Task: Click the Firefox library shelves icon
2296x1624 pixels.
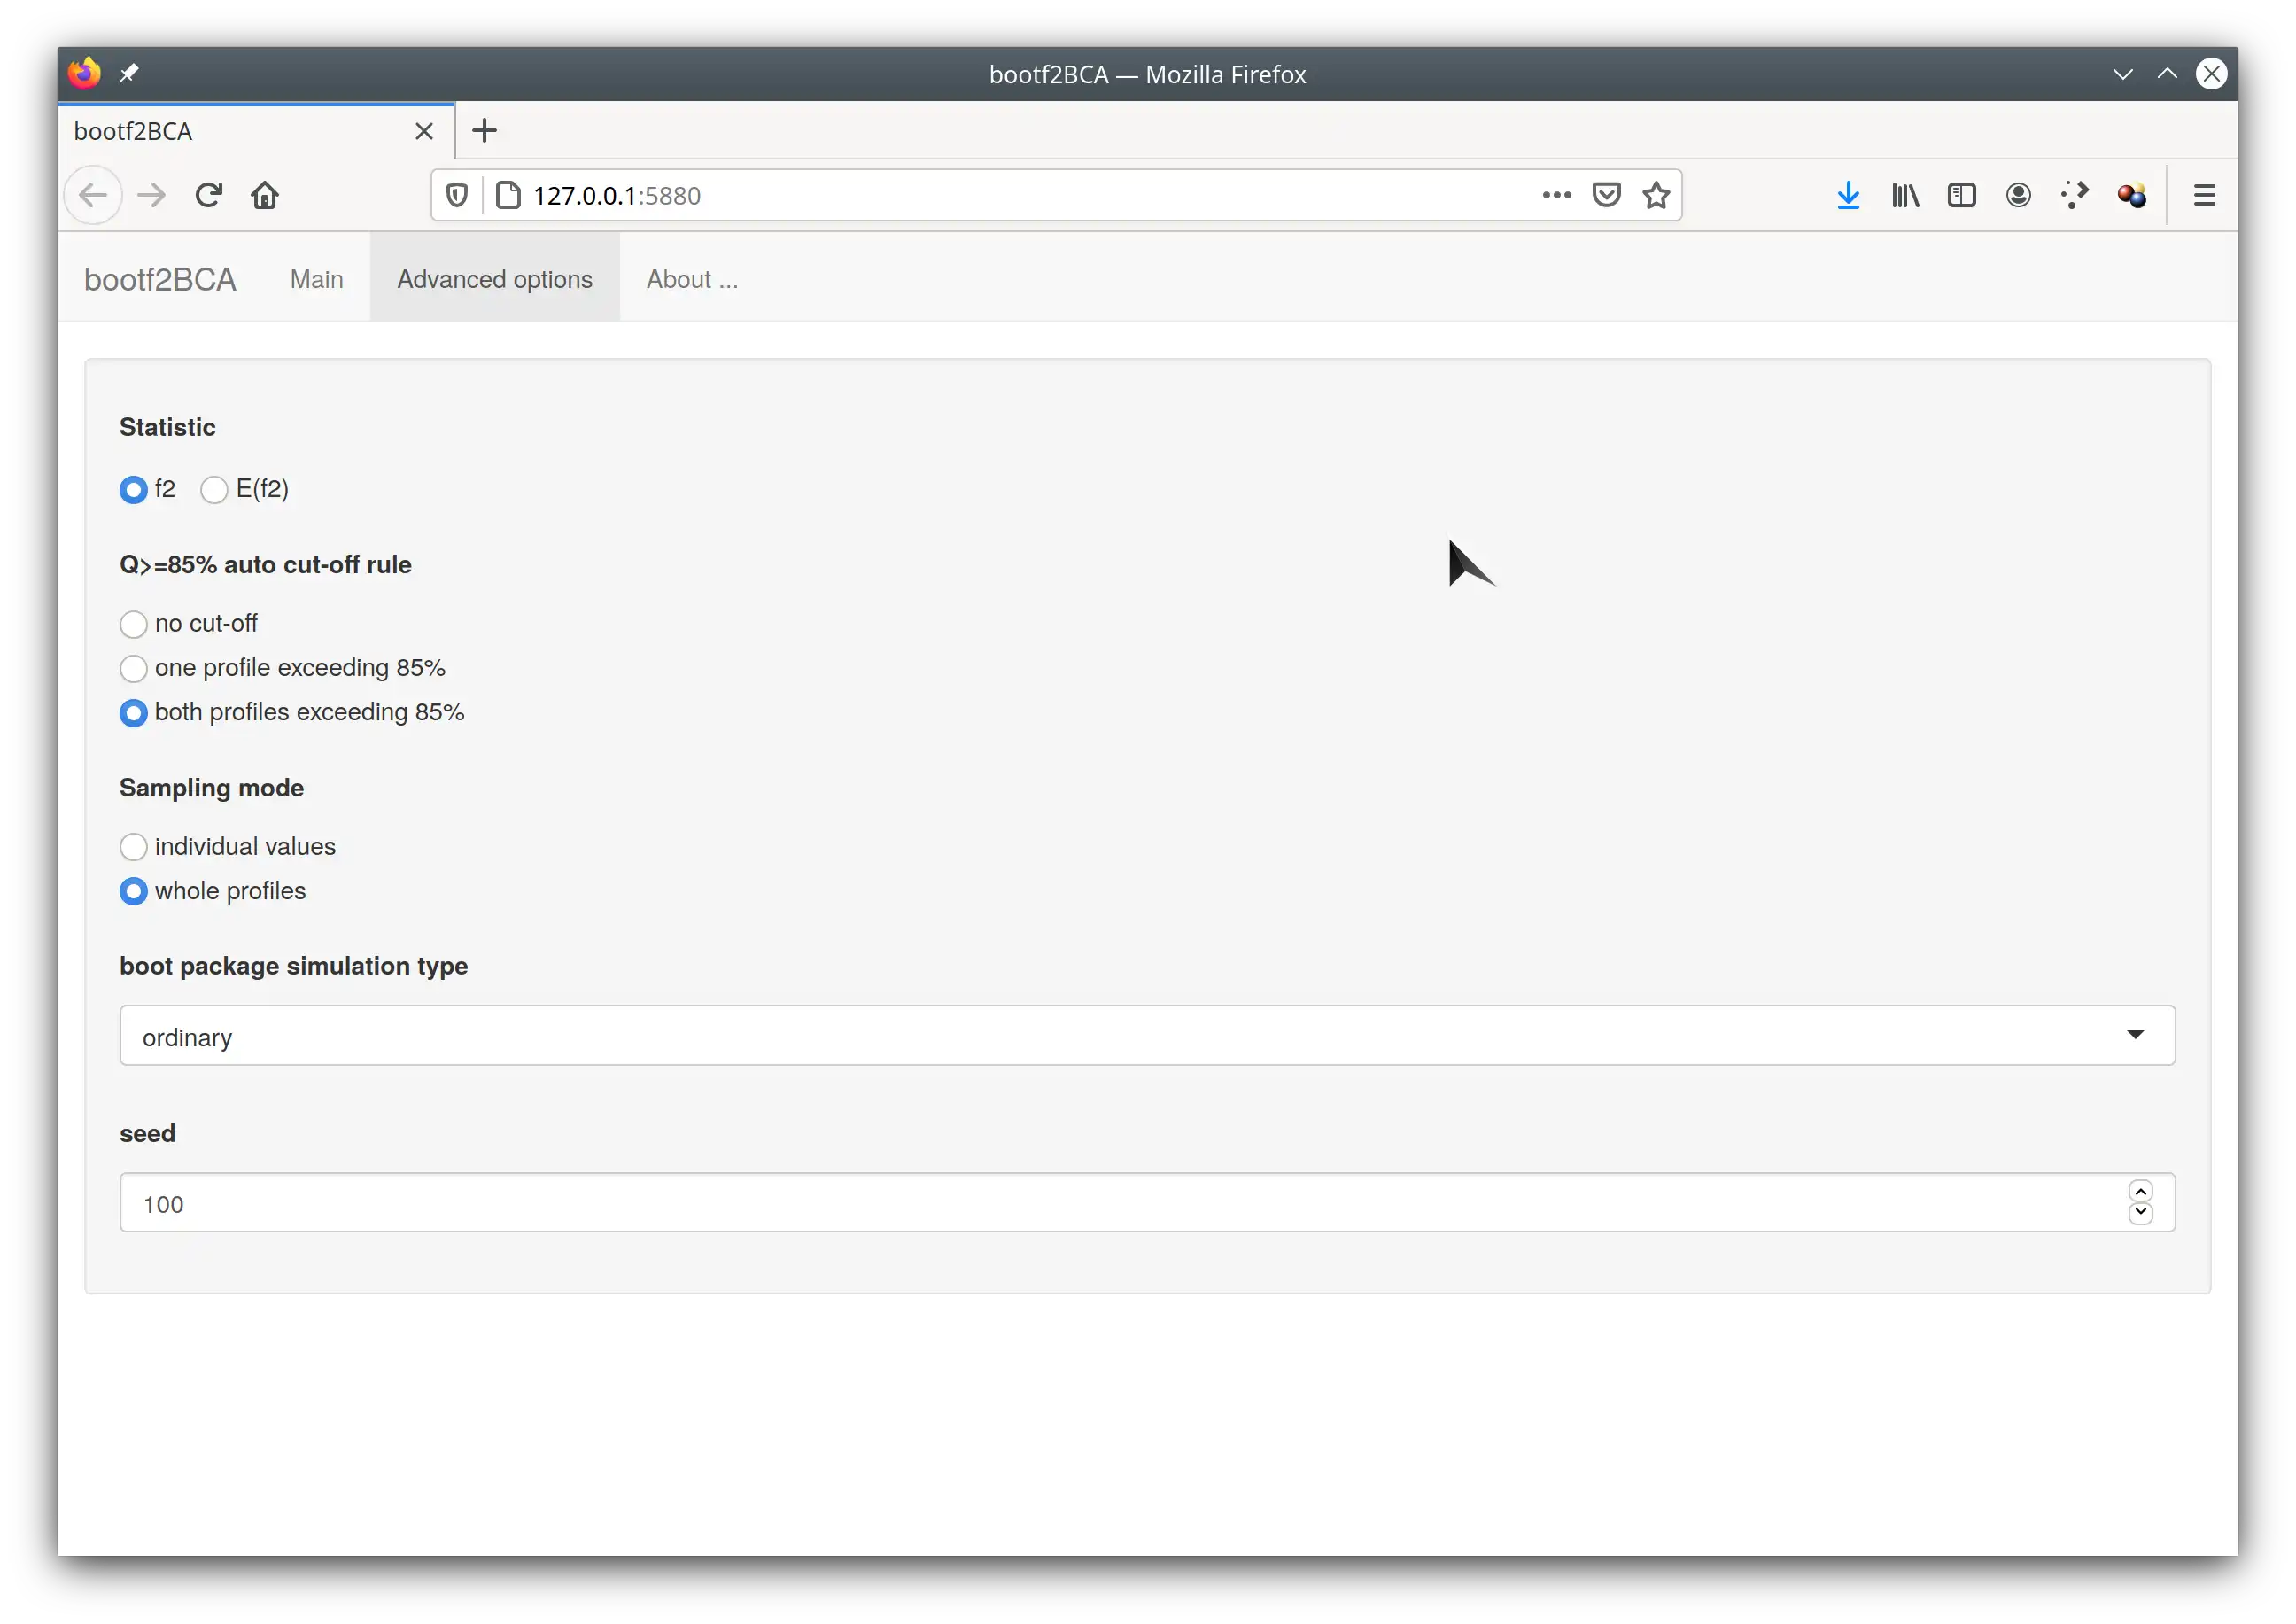Action: coord(1906,193)
